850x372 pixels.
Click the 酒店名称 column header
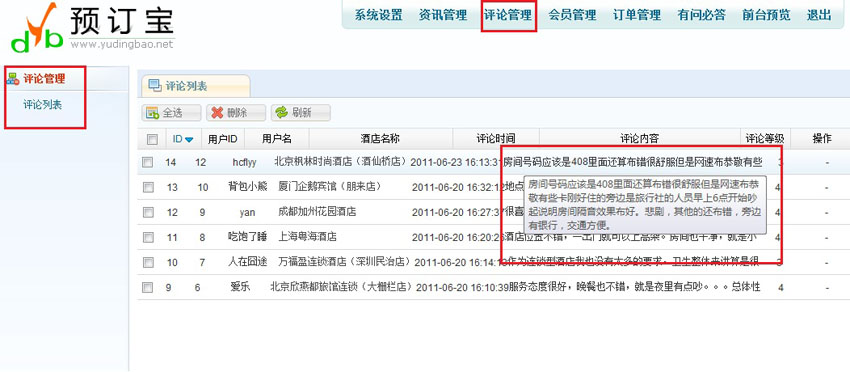[380, 139]
